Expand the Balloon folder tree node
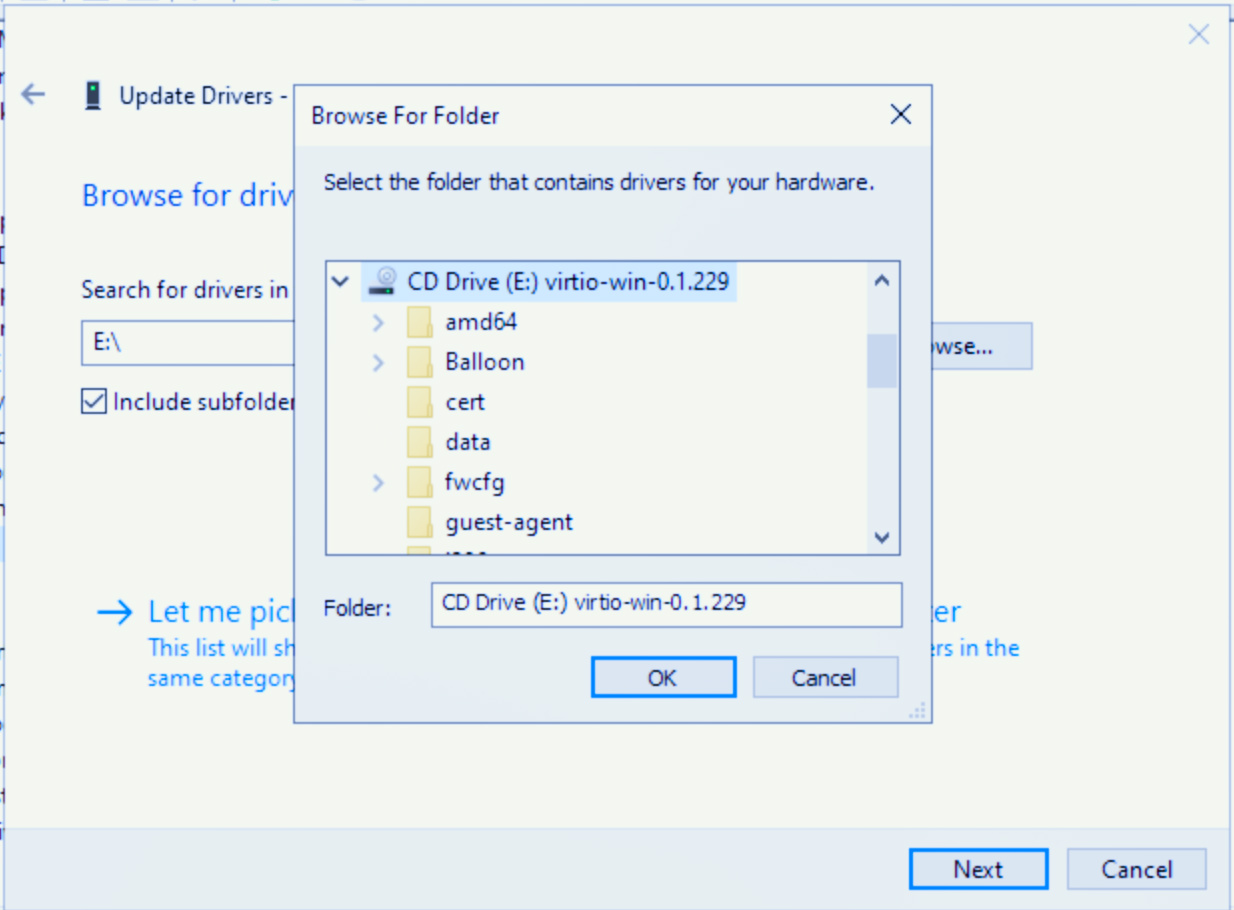The width and height of the screenshot is (1234, 910). [x=378, y=362]
